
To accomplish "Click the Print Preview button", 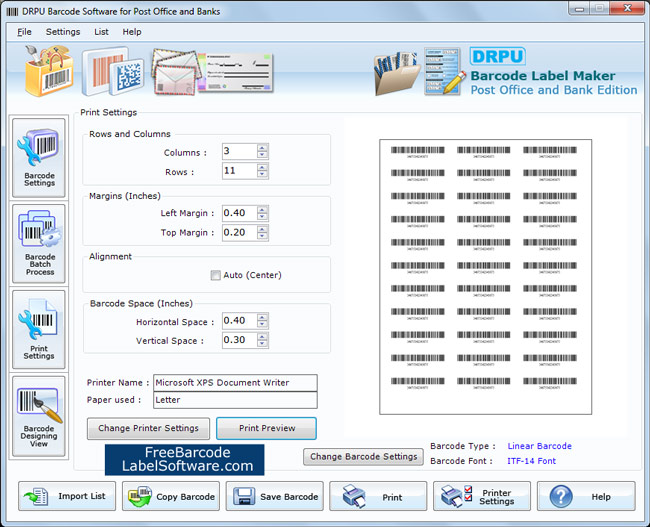I will 267,428.
